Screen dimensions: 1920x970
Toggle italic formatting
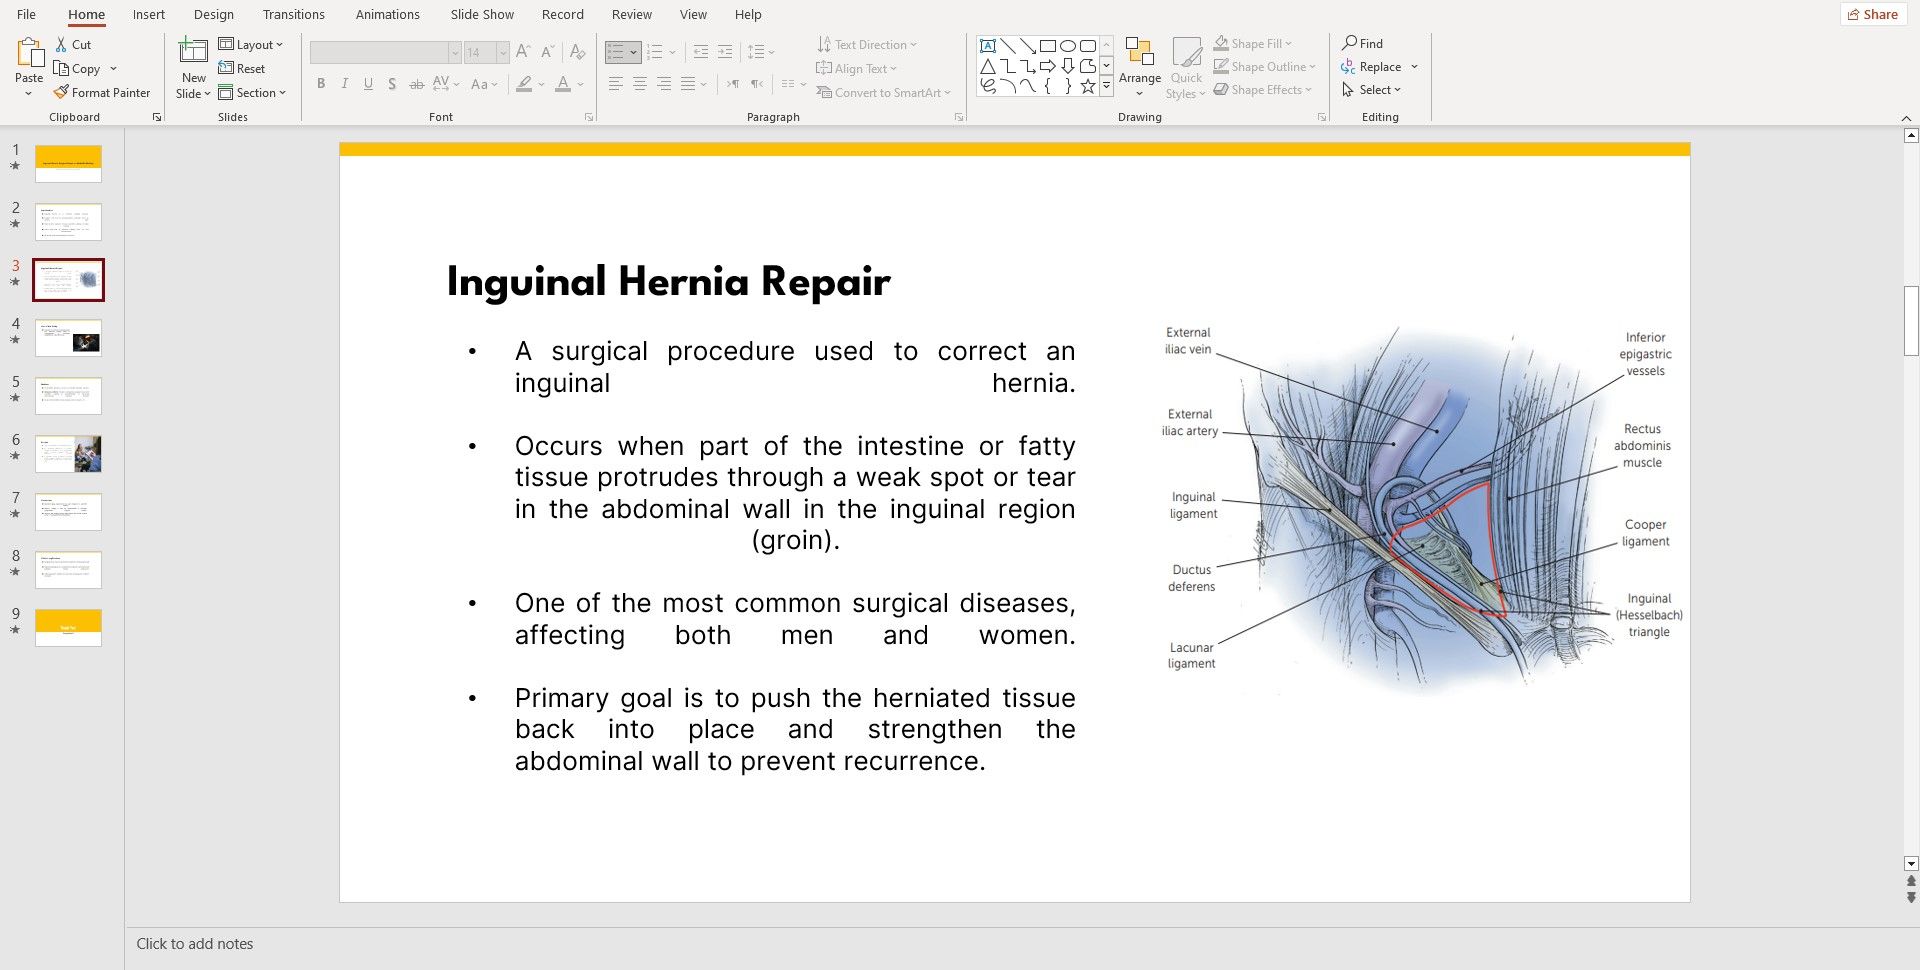point(344,84)
